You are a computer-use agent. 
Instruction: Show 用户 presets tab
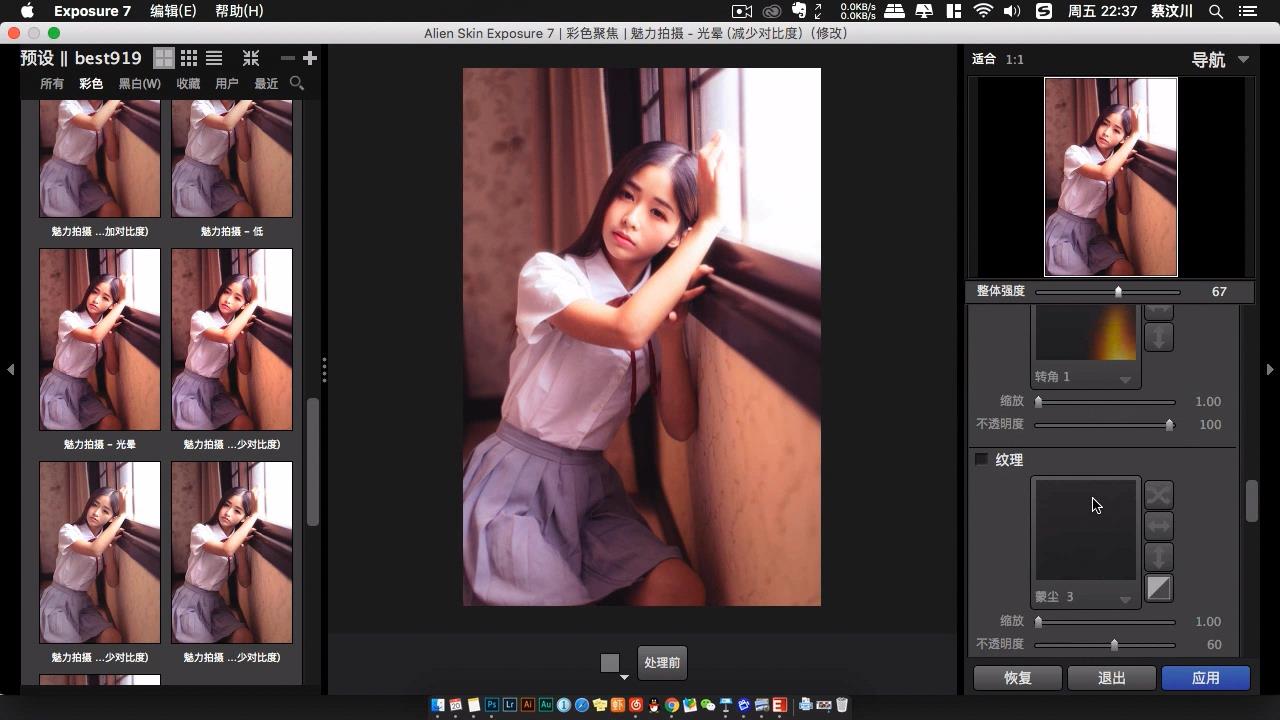(x=227, y=84)
